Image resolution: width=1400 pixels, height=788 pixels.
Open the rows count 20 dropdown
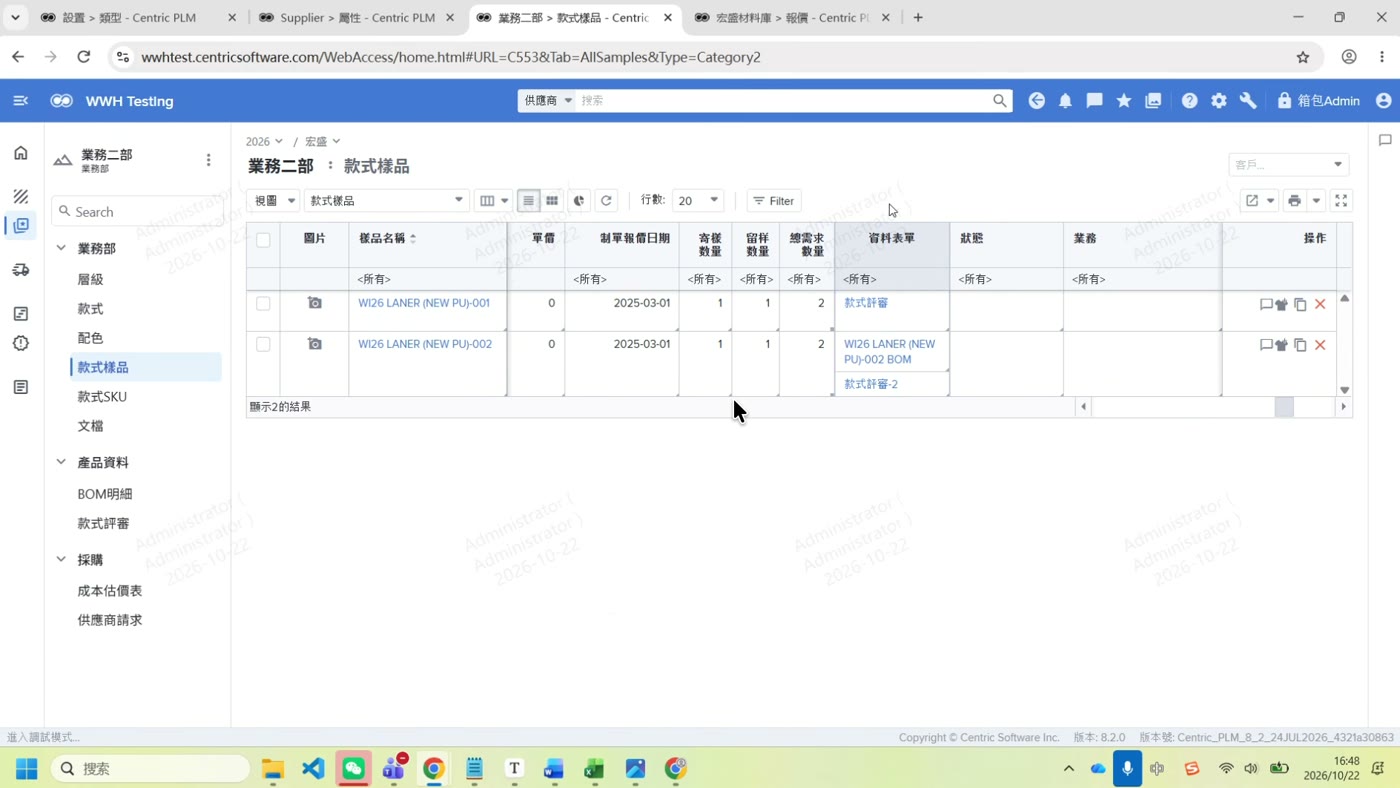(698, 201)
